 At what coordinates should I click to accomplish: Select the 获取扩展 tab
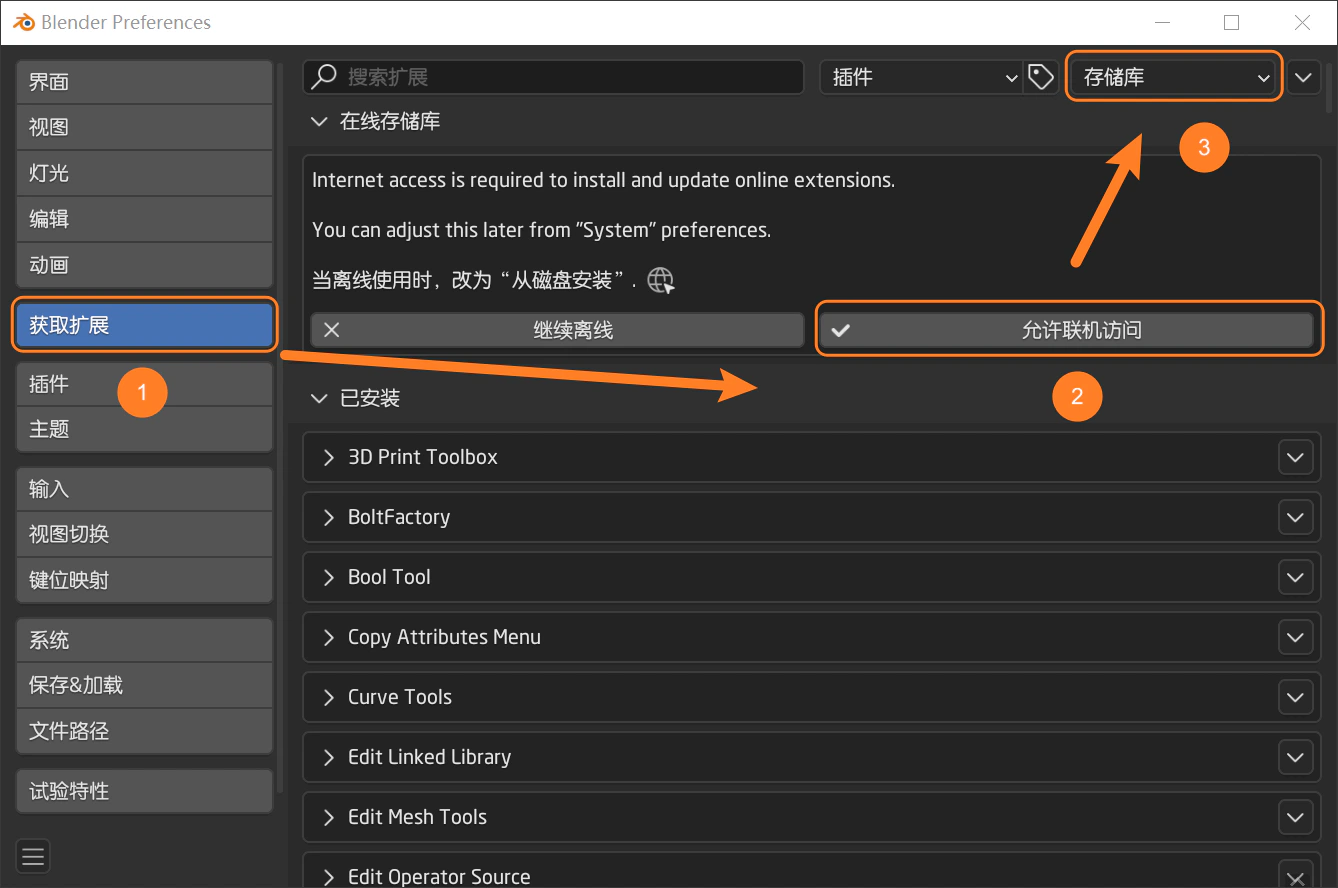tap(144, 325)
